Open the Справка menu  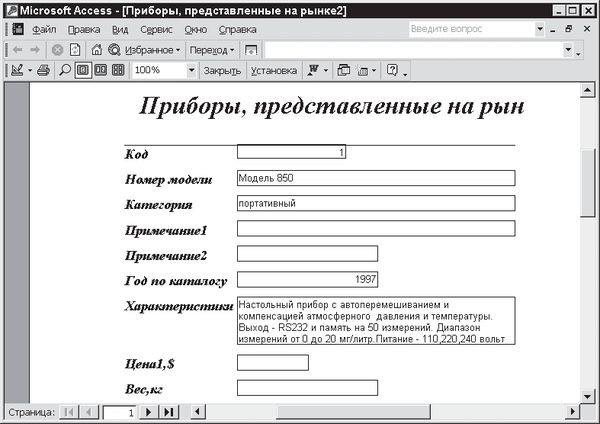pos(237,29)
